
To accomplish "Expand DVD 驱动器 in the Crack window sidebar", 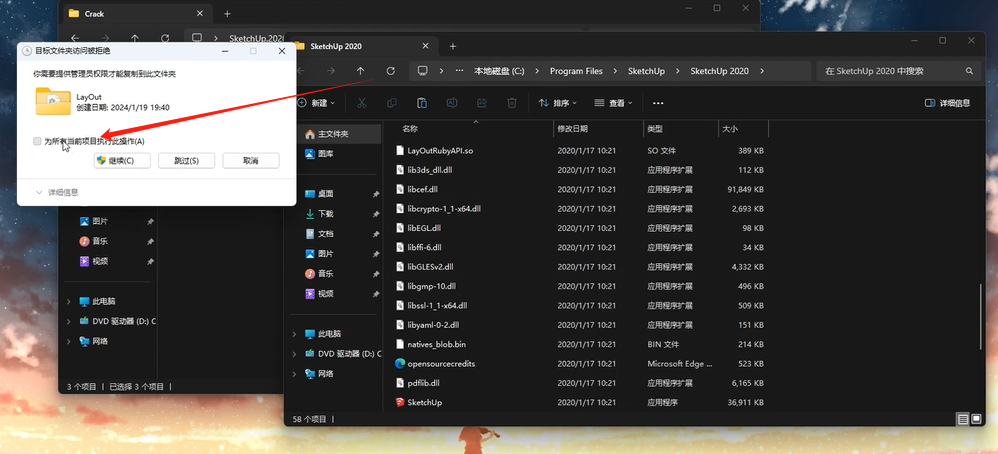I will [69, 322].
